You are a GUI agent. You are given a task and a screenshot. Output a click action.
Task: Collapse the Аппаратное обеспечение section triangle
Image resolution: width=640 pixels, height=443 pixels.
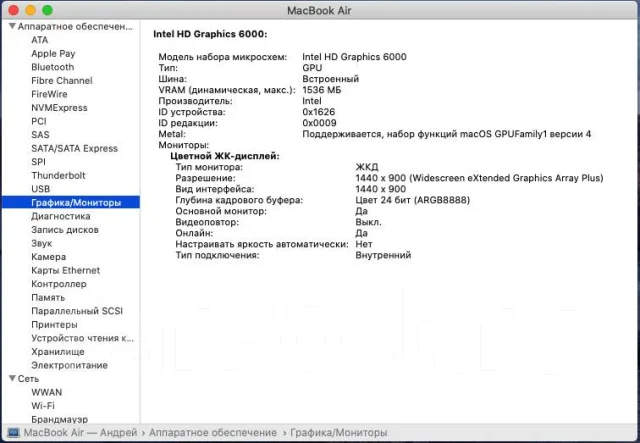tap(12, 26)
